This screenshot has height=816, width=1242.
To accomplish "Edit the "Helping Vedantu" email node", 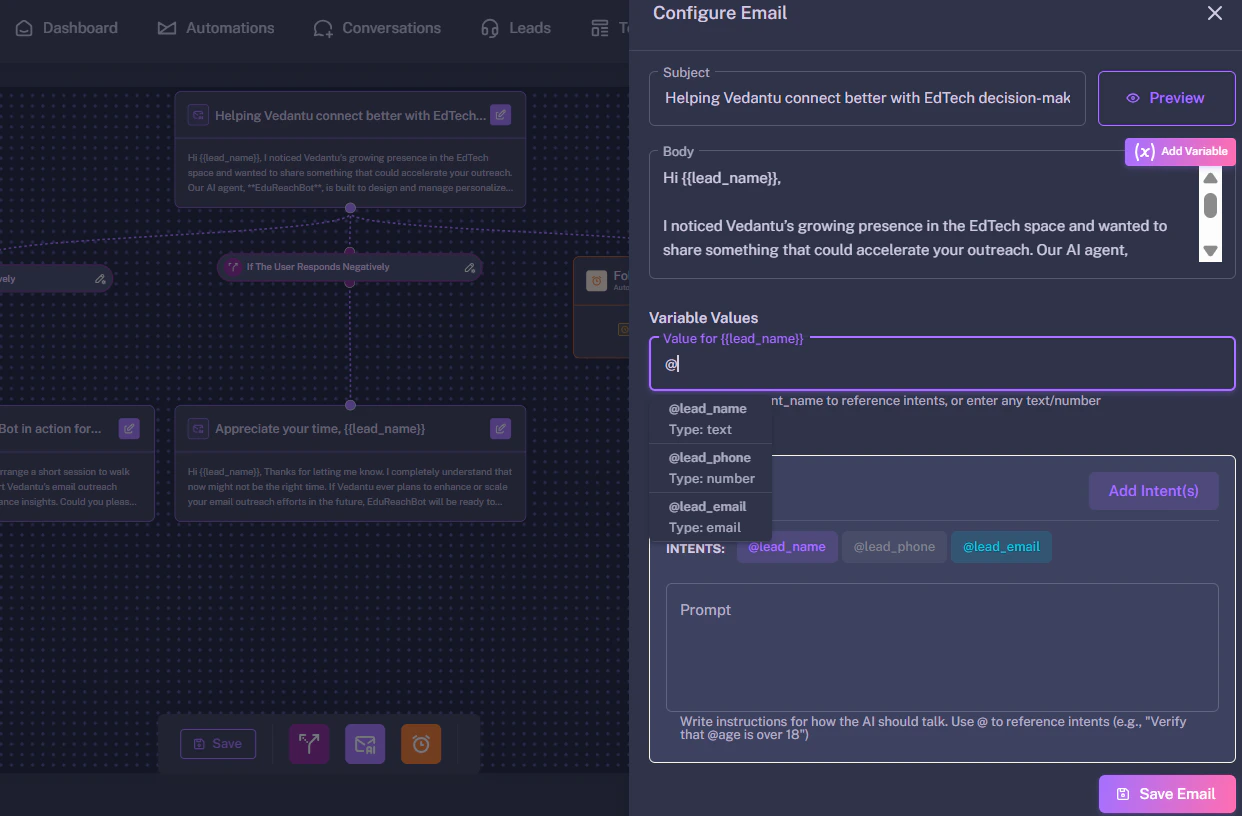I will pyautogui.click(x=500, y=115).
